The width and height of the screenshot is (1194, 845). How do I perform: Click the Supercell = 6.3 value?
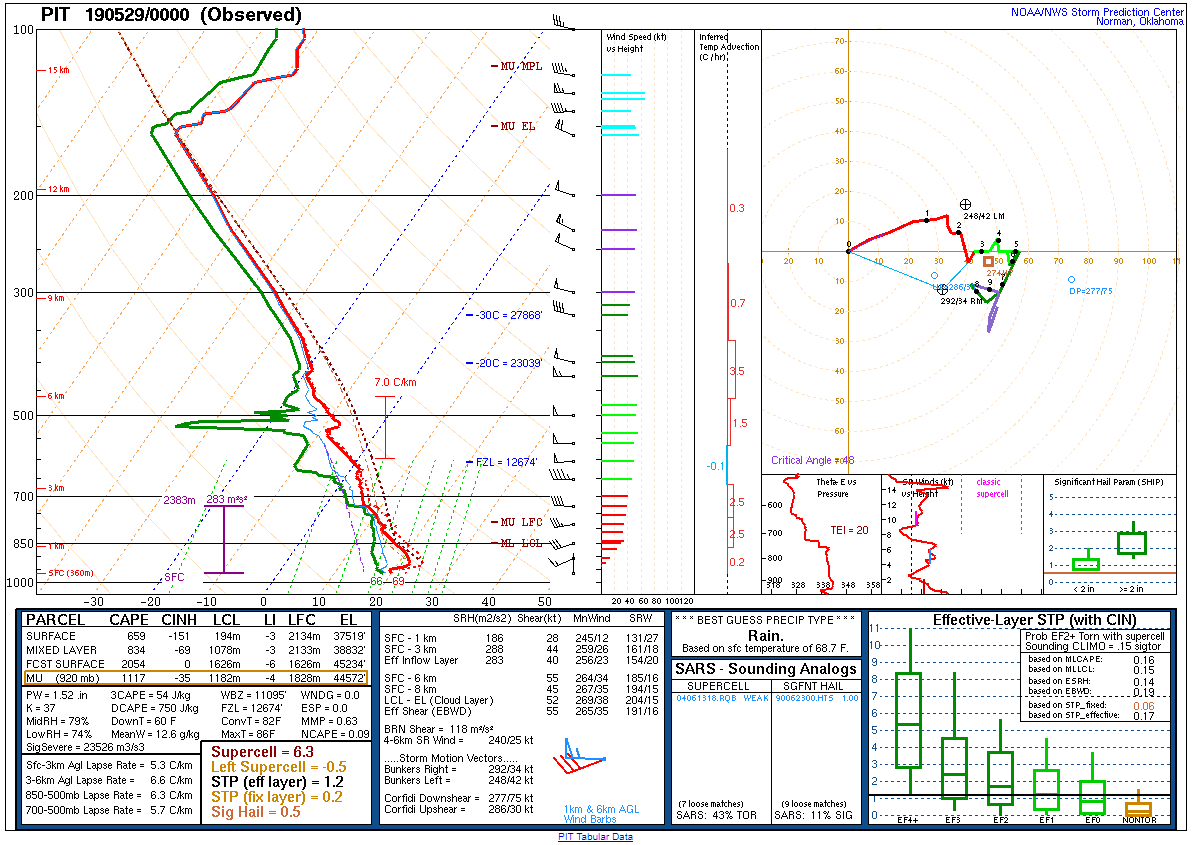(x=263, y=752)
